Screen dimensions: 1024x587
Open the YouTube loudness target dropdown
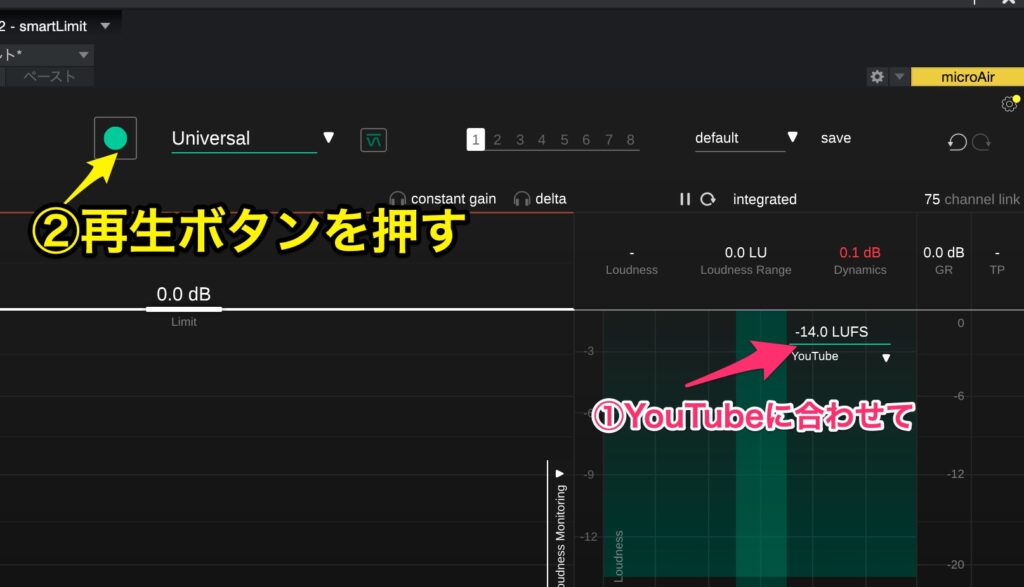click(x=886, y=357)
